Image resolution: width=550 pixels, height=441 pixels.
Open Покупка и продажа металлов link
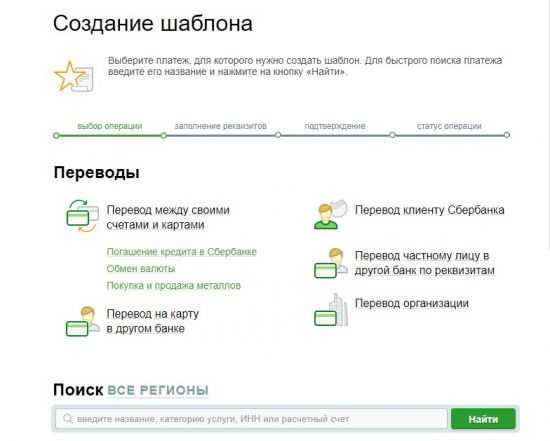(x=174, y=285)
